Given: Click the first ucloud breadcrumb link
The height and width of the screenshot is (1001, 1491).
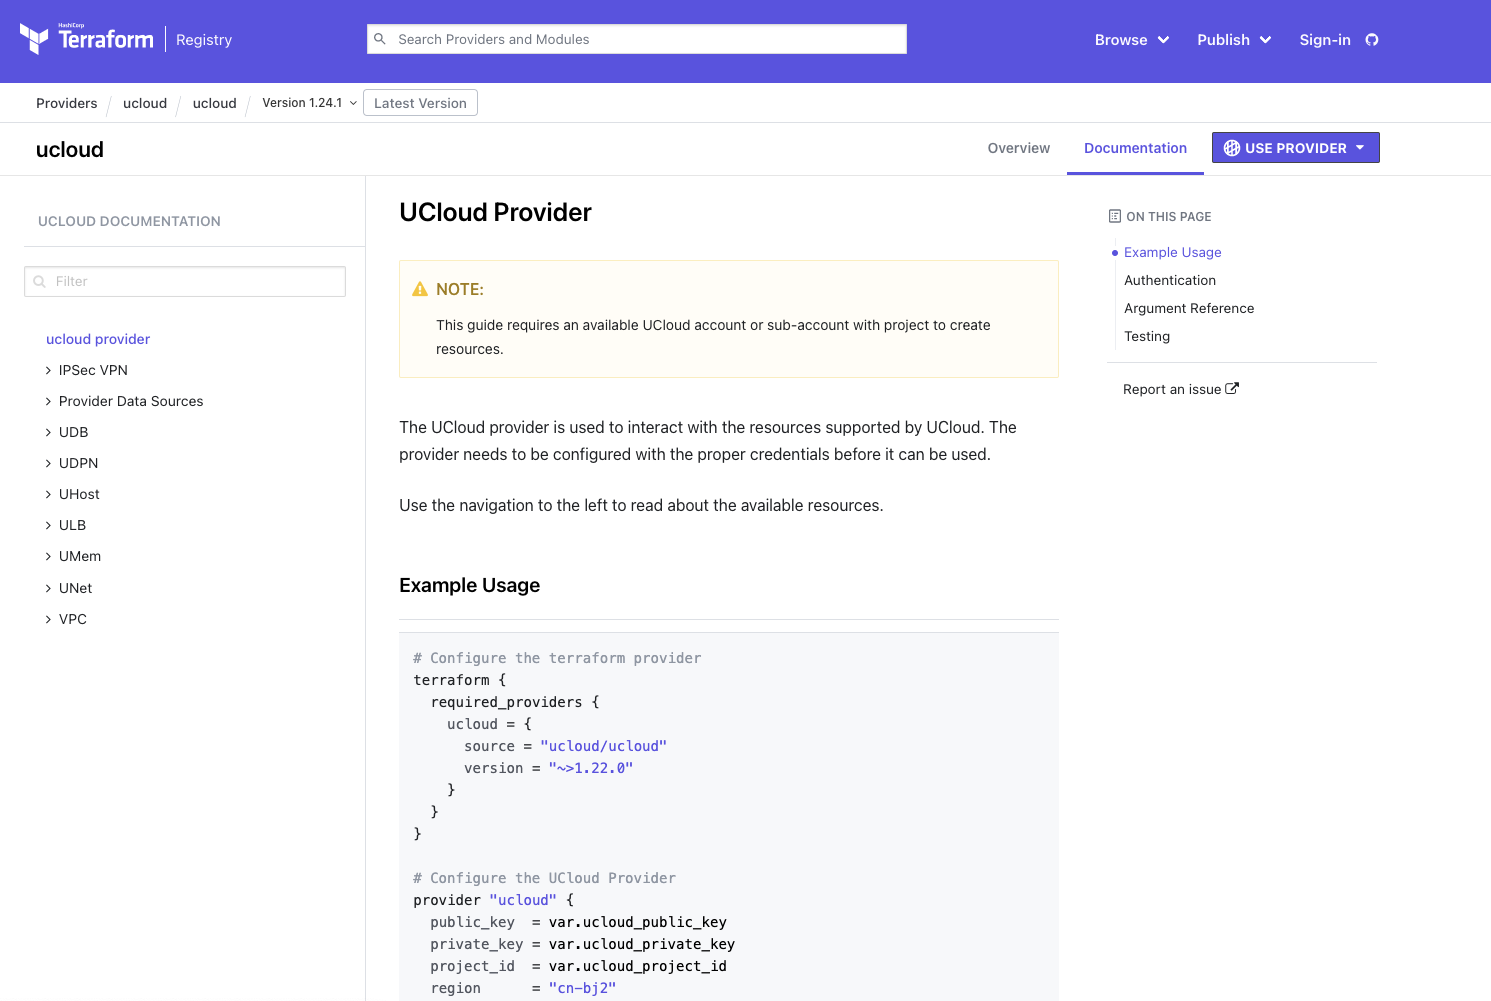Looking at the screenshot, I should tap(145, 103).
